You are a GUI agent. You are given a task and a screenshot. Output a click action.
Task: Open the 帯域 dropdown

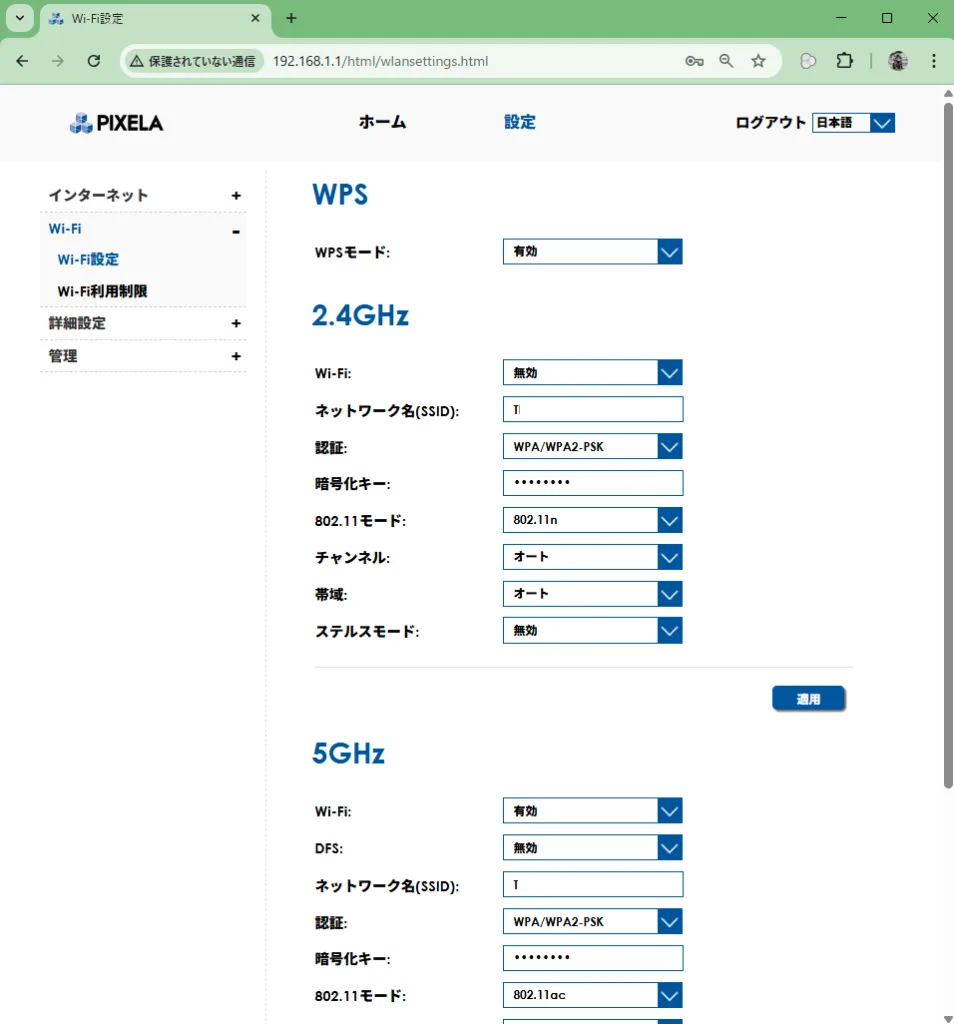tap(592, 594)
